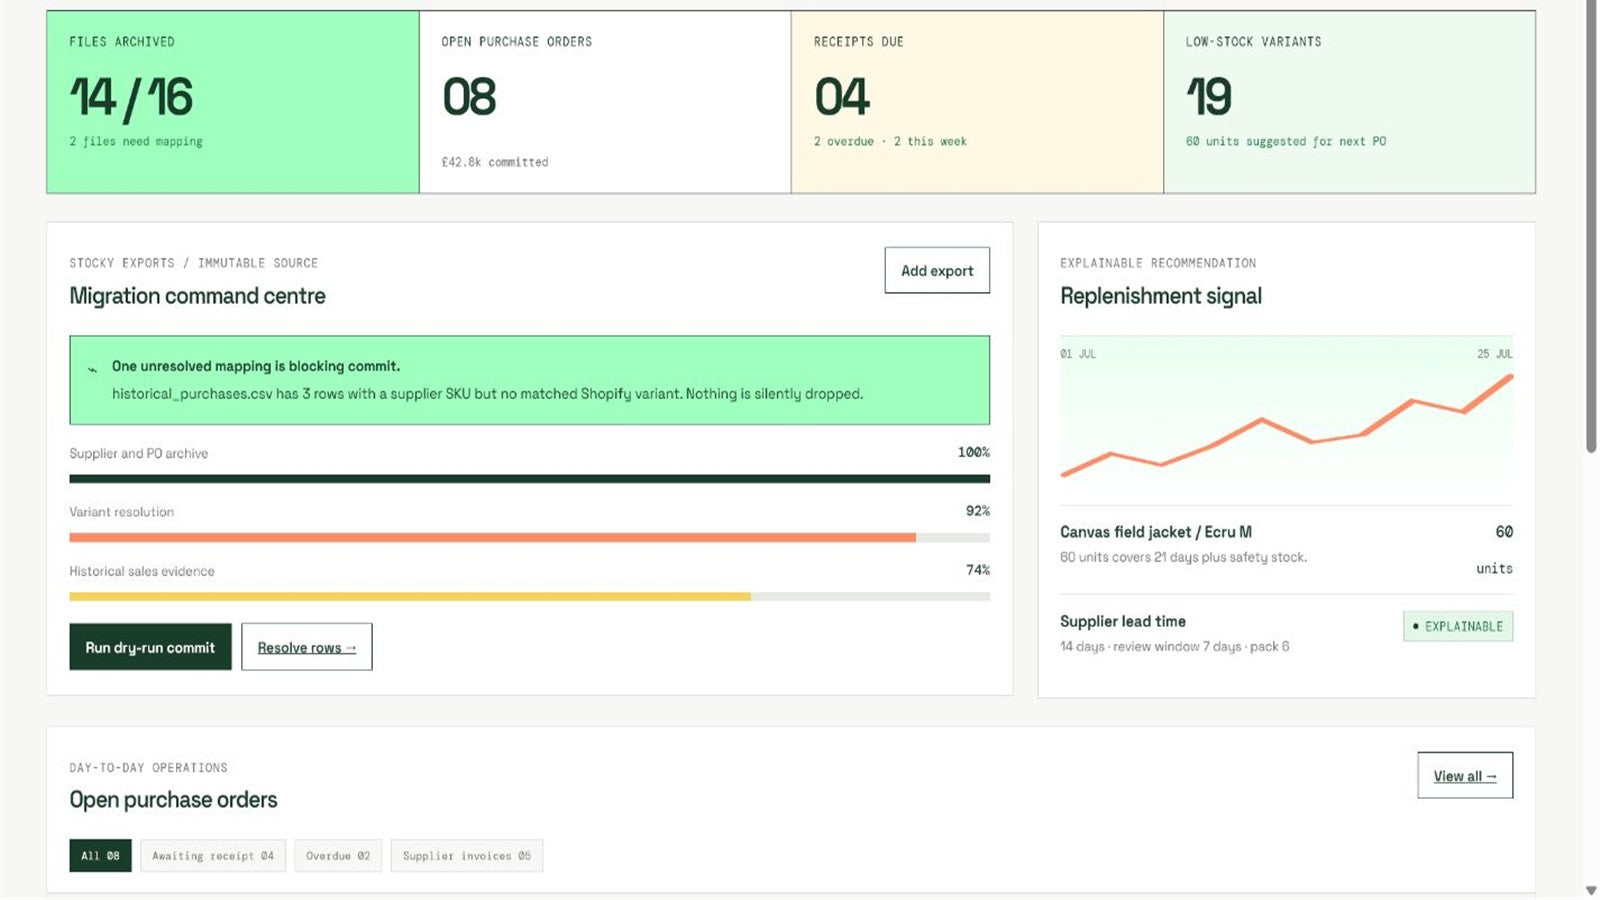Open the Files Archived 14/16 card

point(233,102)
